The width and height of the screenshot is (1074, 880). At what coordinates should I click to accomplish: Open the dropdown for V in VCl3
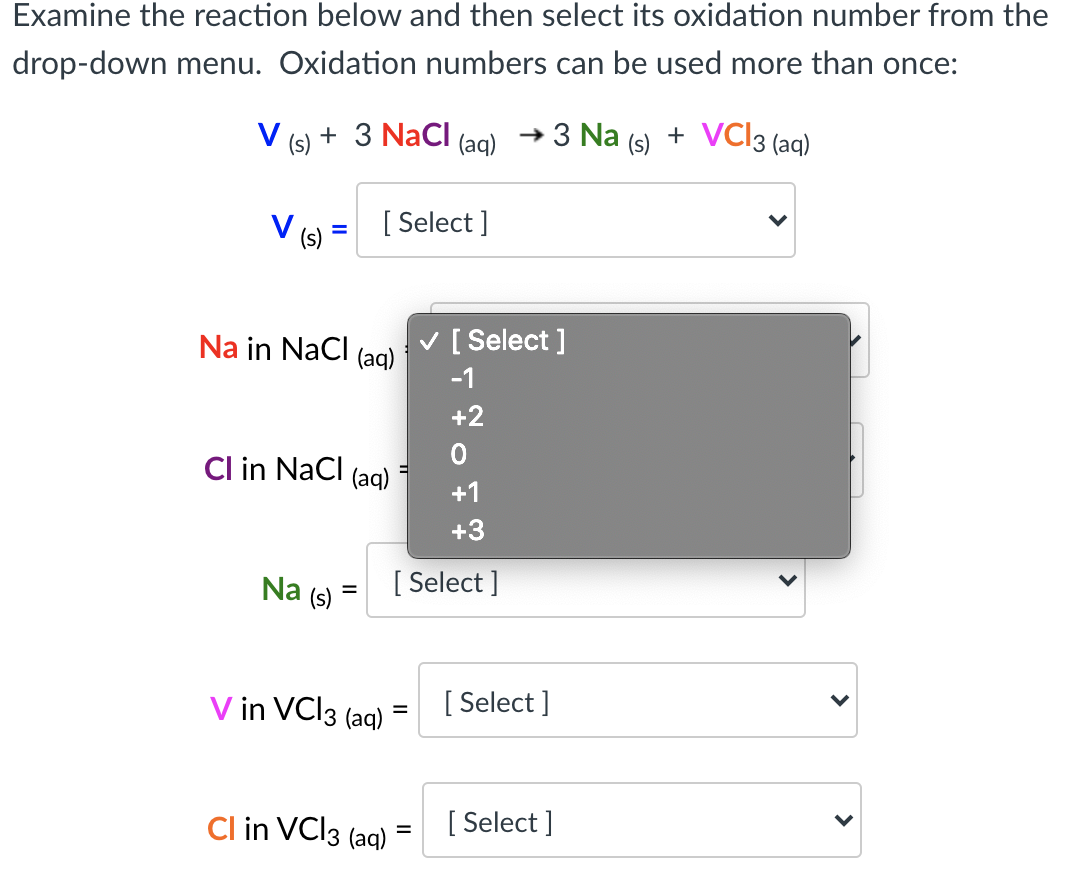[638, 700]
